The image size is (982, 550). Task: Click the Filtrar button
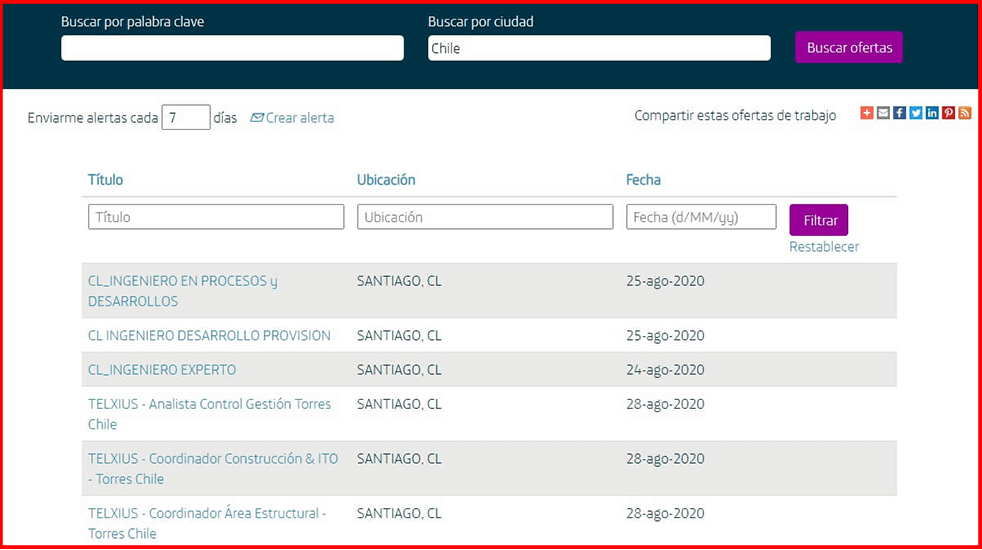point(819,220)
